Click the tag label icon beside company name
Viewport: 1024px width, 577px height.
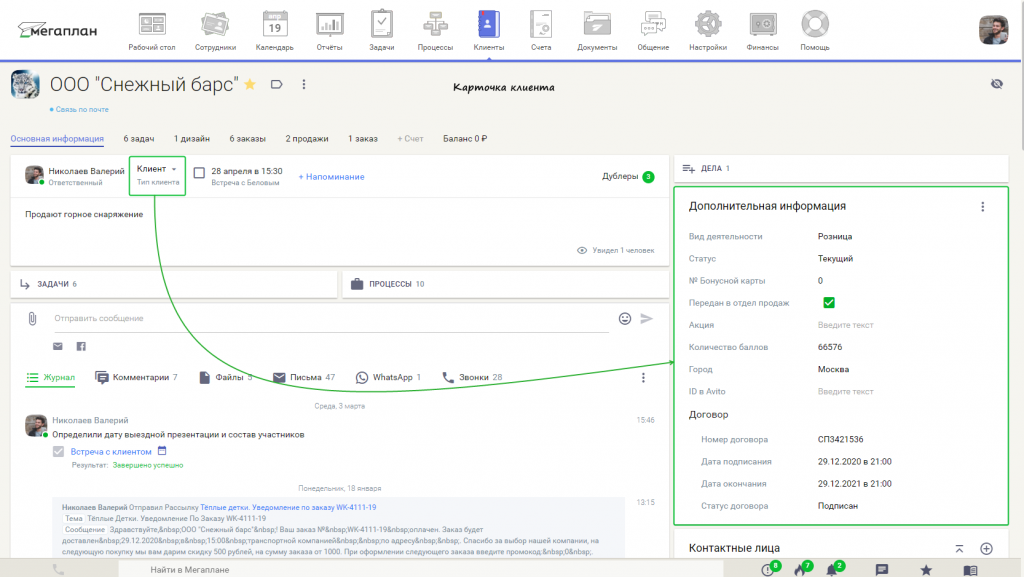pyautogui.click(x=276, y=84)
